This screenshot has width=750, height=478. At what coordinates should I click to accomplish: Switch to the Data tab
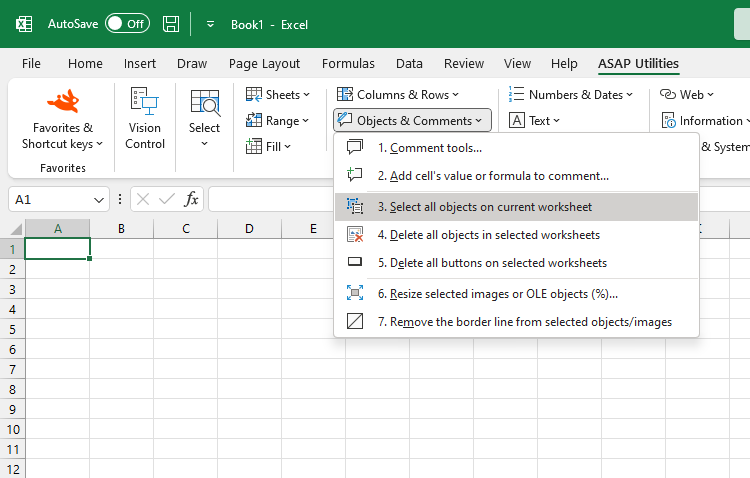click(x=409, y=64)
